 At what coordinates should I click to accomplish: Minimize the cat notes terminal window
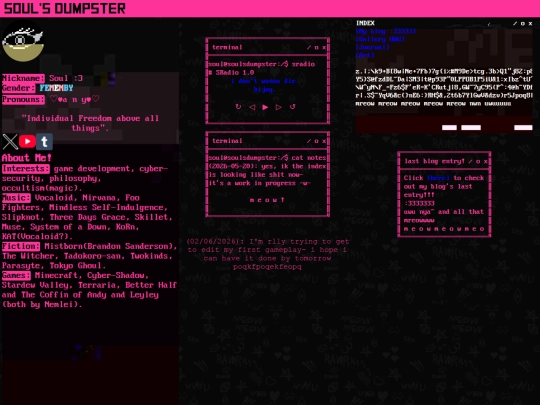click(x=309, y=141)
